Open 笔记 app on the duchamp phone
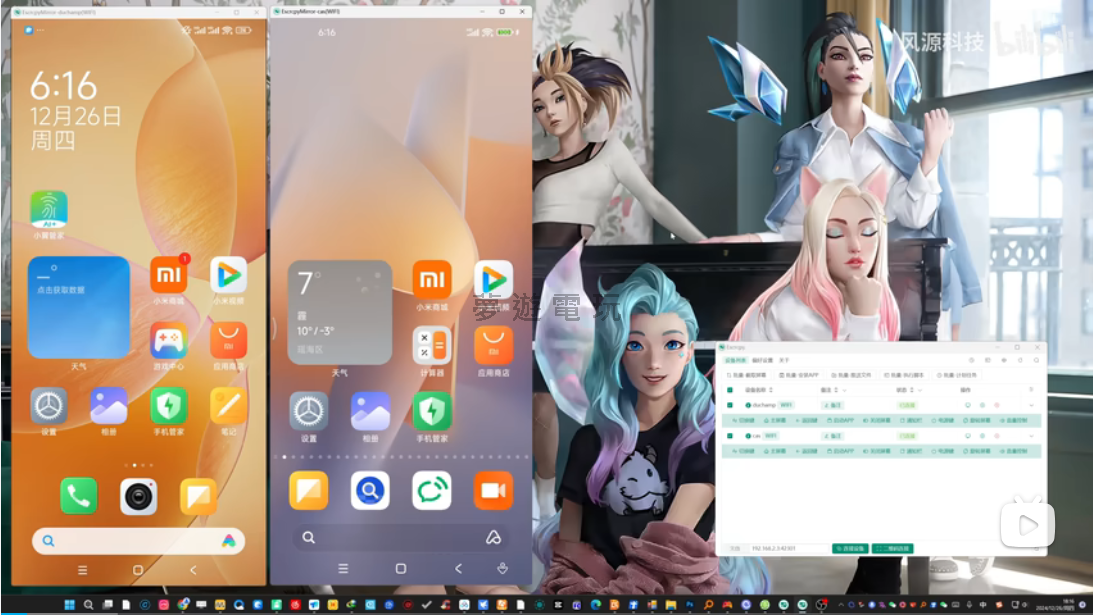 point(229,406)
